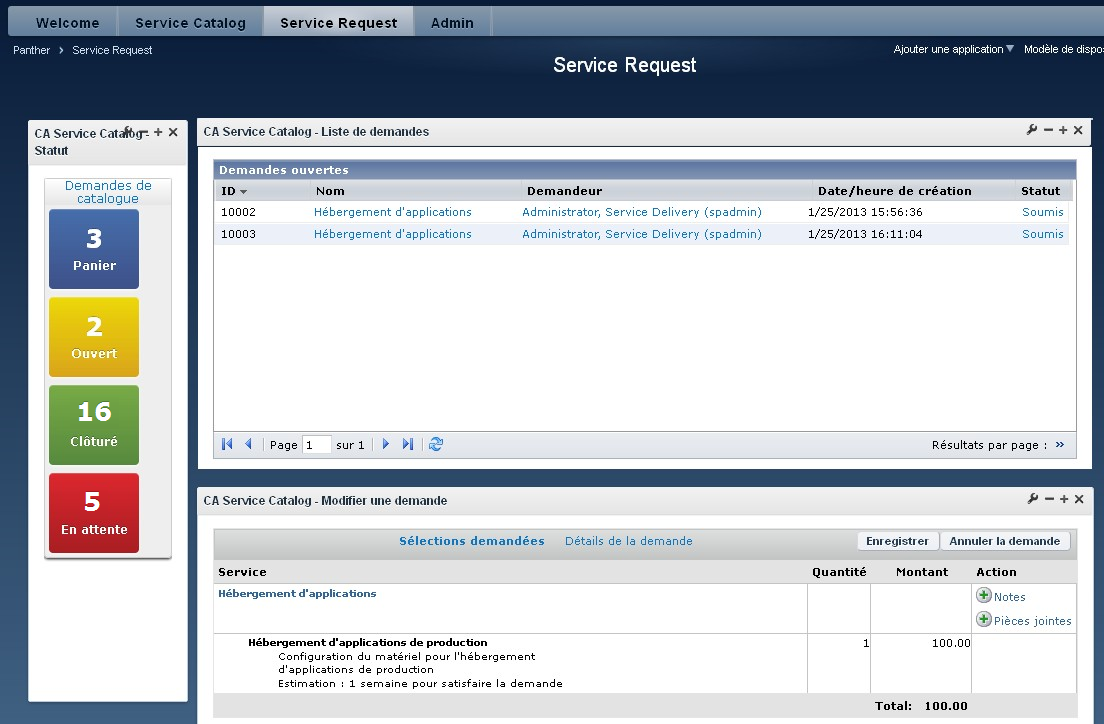The image size is (1104, 724).
Task: Open the Hébergement d'applications service link
Action: click(297, 594)
